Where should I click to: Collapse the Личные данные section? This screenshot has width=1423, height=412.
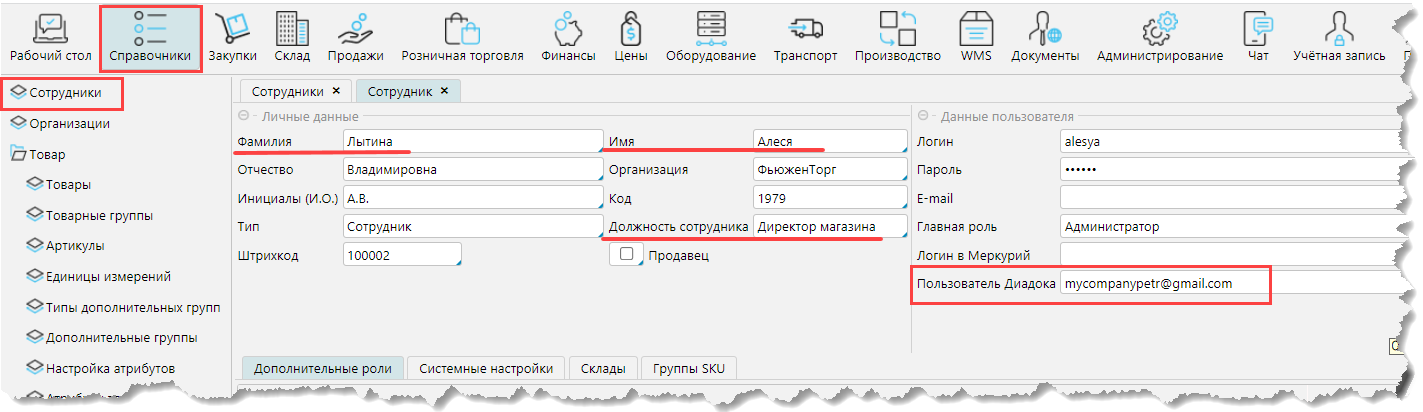pyautogui.click(x=244, y=117)
